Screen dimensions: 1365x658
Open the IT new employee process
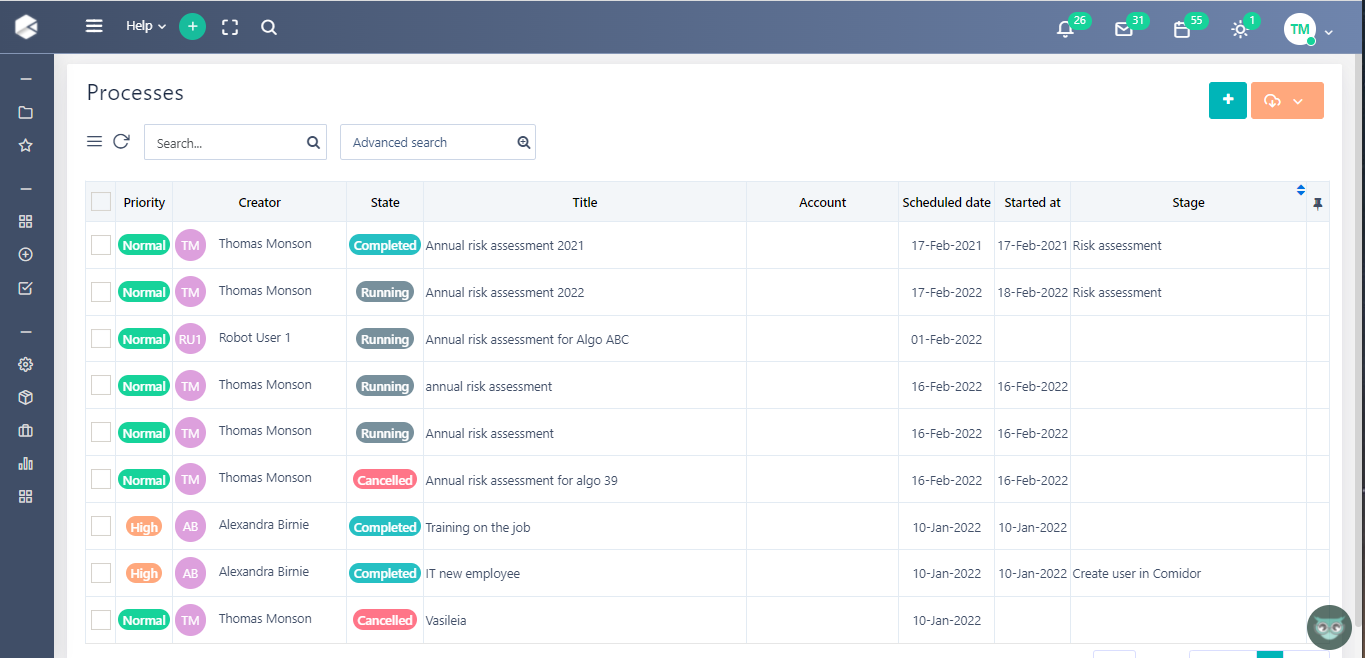tap(472, 574)
